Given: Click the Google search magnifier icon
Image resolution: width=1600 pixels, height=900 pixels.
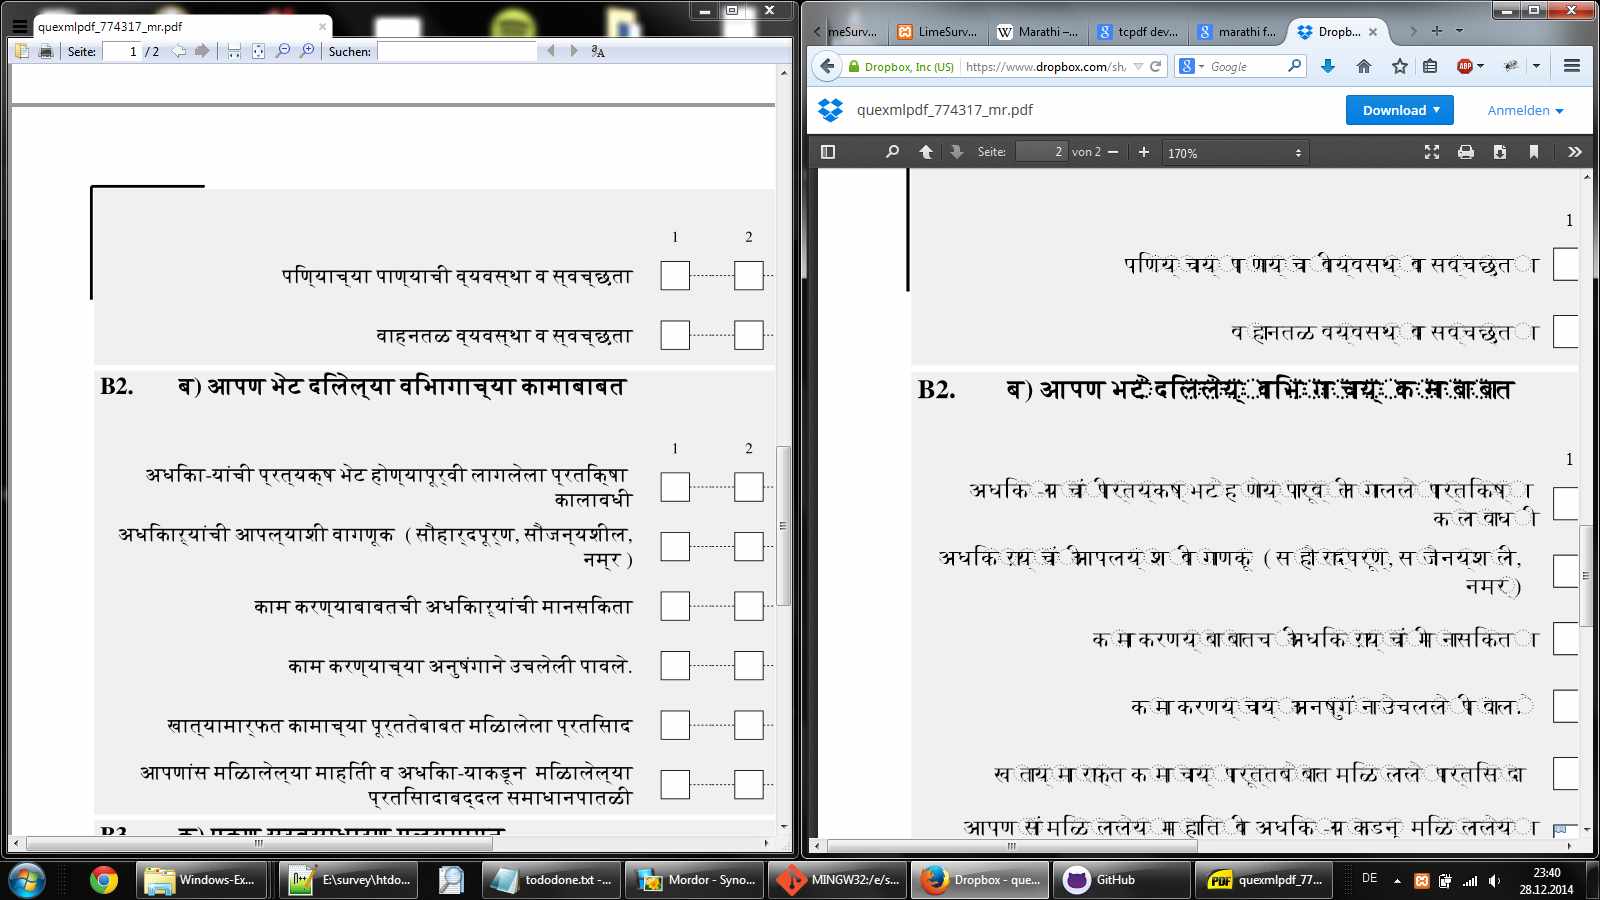Looking at the screenshot, I should 1295,66.
